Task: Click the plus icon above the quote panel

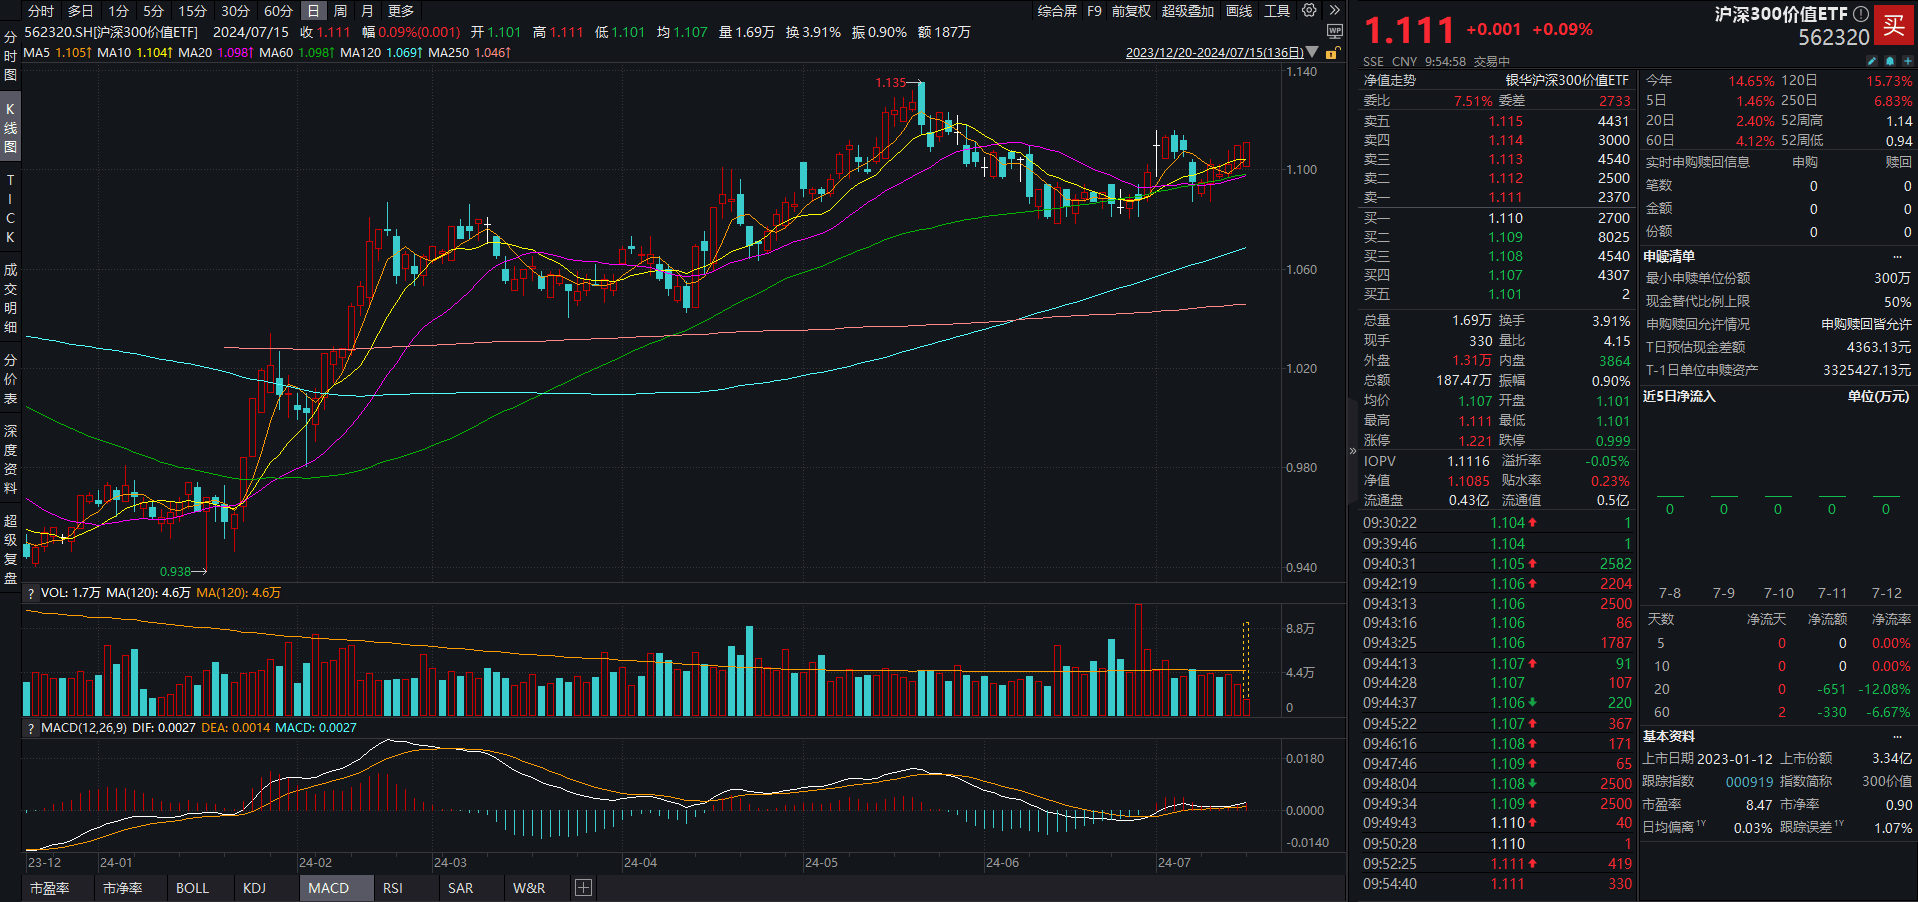Action: click(x=1906, y=60)
